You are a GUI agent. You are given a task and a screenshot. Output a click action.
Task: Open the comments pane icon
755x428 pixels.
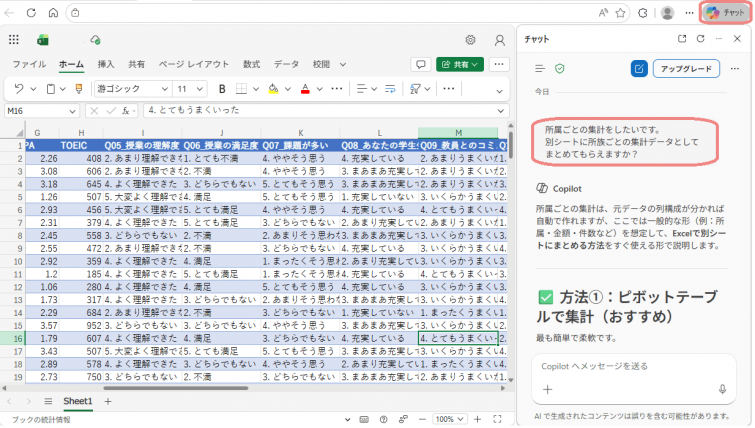pyautogui.click(x=421, y=65)
